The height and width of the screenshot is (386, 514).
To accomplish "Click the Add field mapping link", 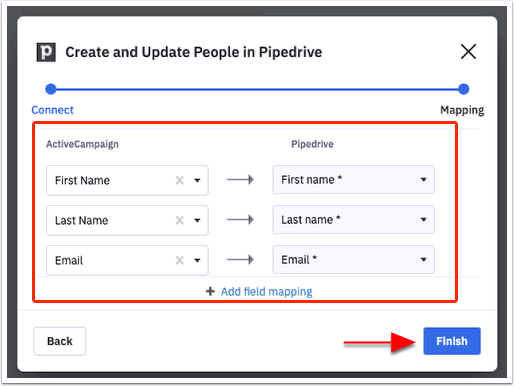I will [x=267, y=292].
